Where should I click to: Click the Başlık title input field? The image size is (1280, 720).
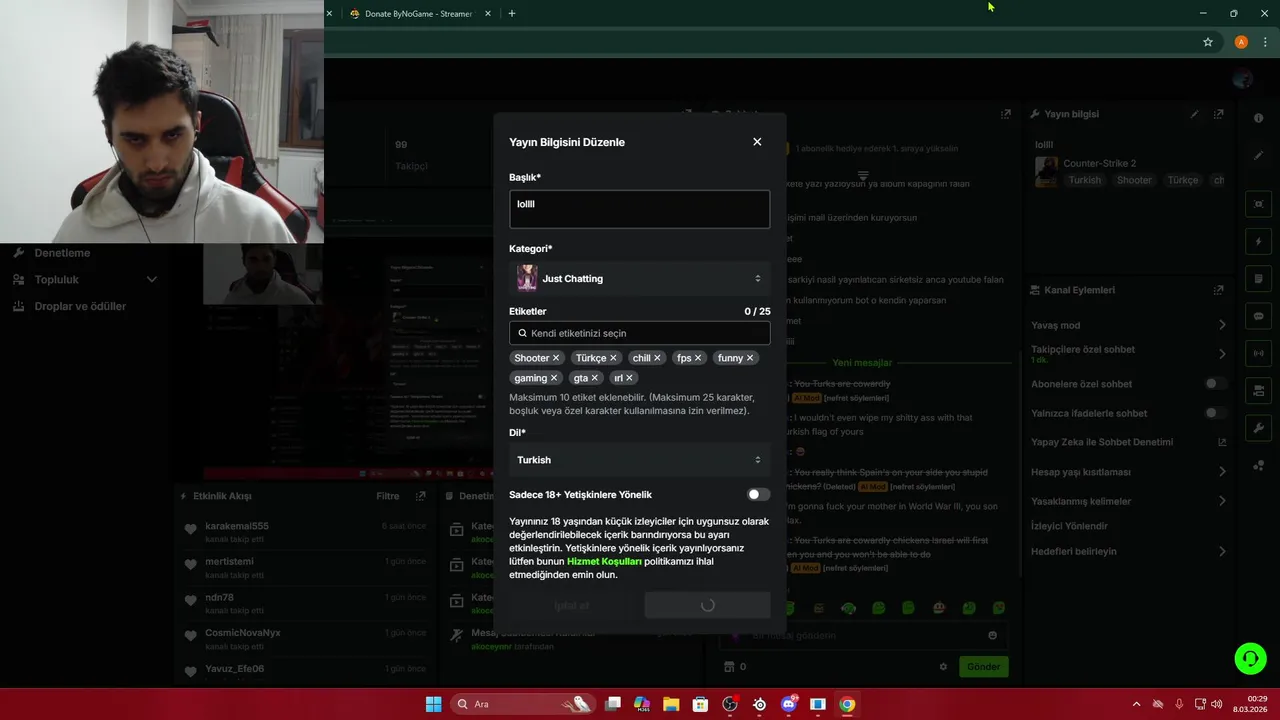click(x=639, y=209)
